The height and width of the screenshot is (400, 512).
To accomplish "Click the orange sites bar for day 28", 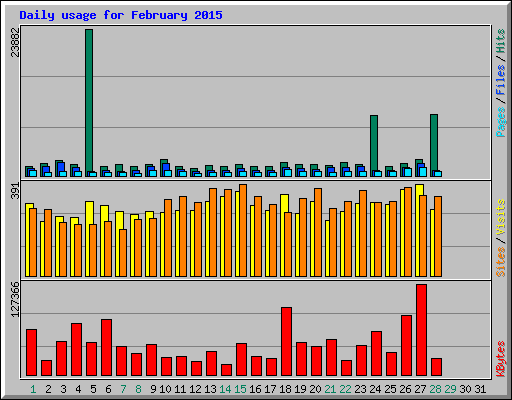I will 438,236.
